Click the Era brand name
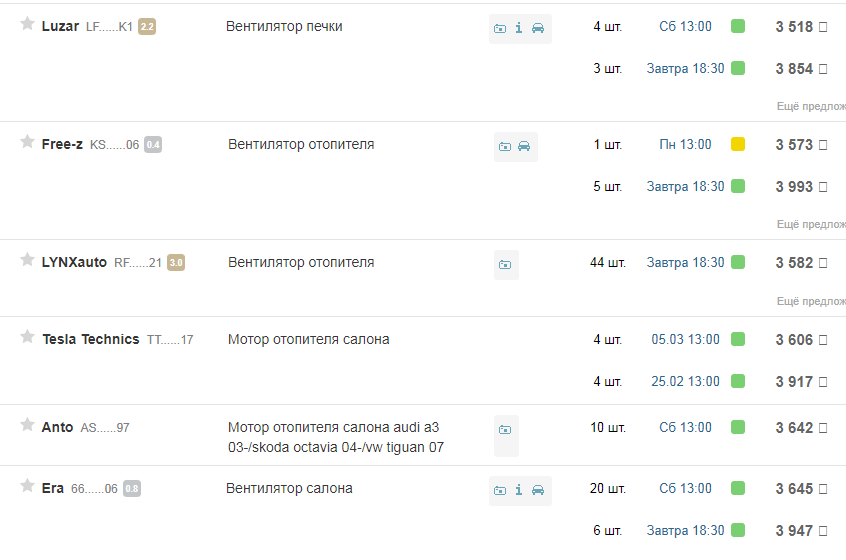Viewport: 846px width, 560px height. click(x=53, y=488)
